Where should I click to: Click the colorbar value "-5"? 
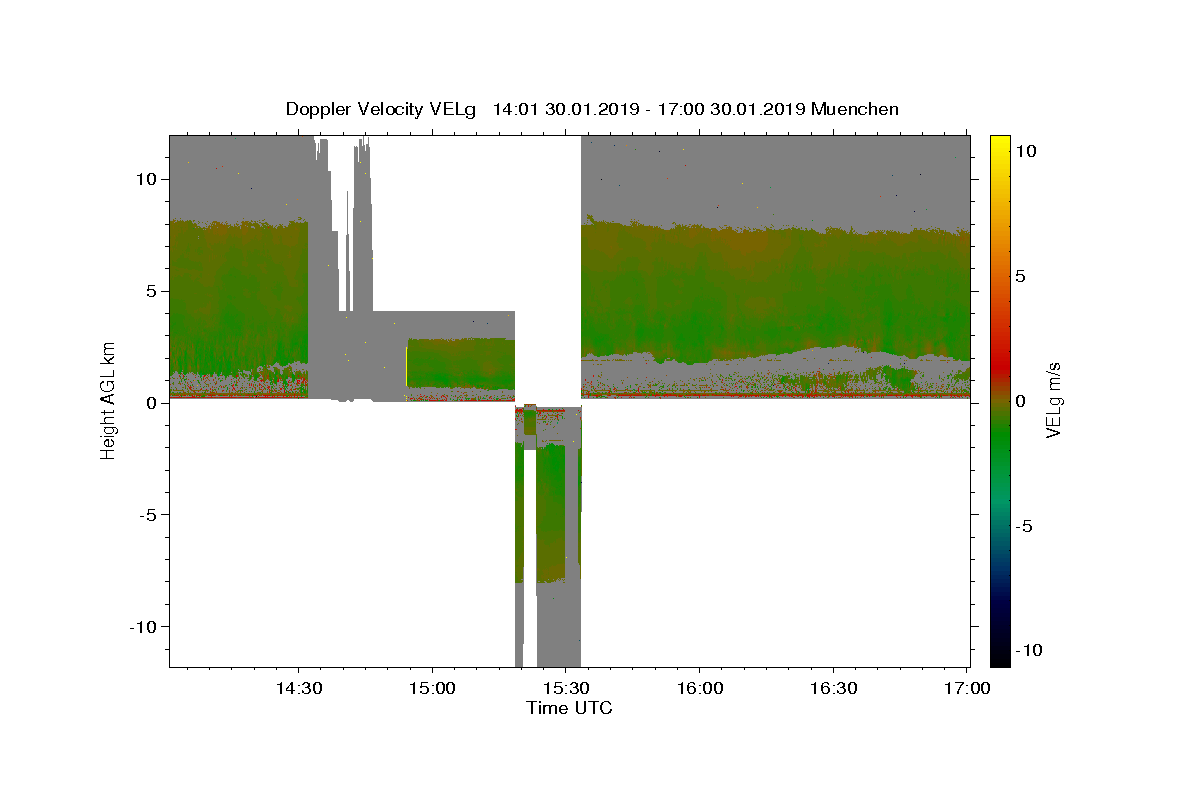point(1023,527)
